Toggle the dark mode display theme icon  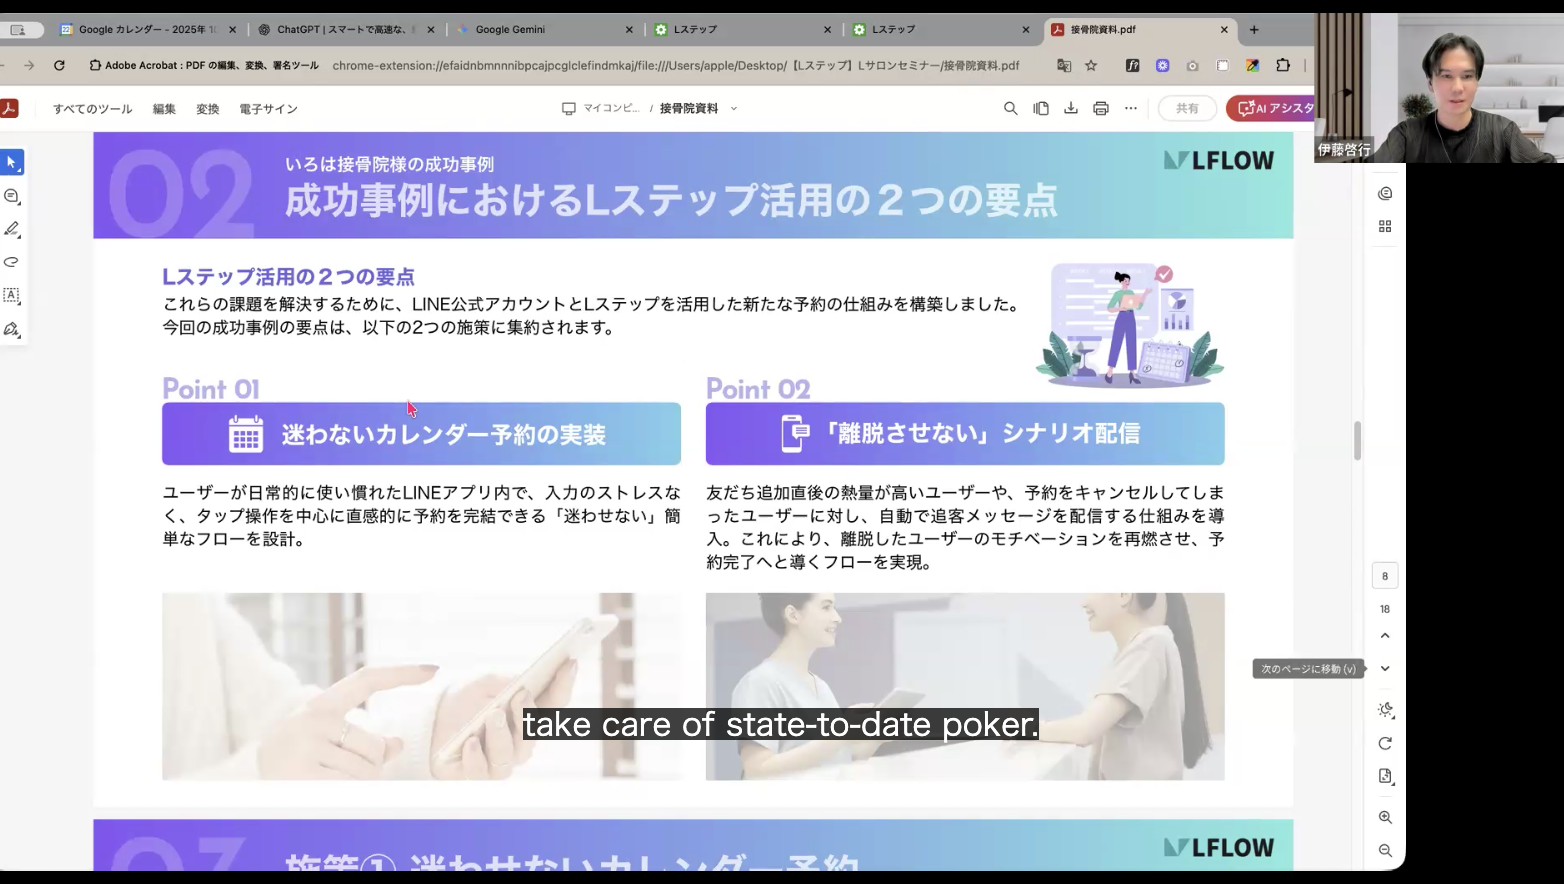tap(1385, 710)
